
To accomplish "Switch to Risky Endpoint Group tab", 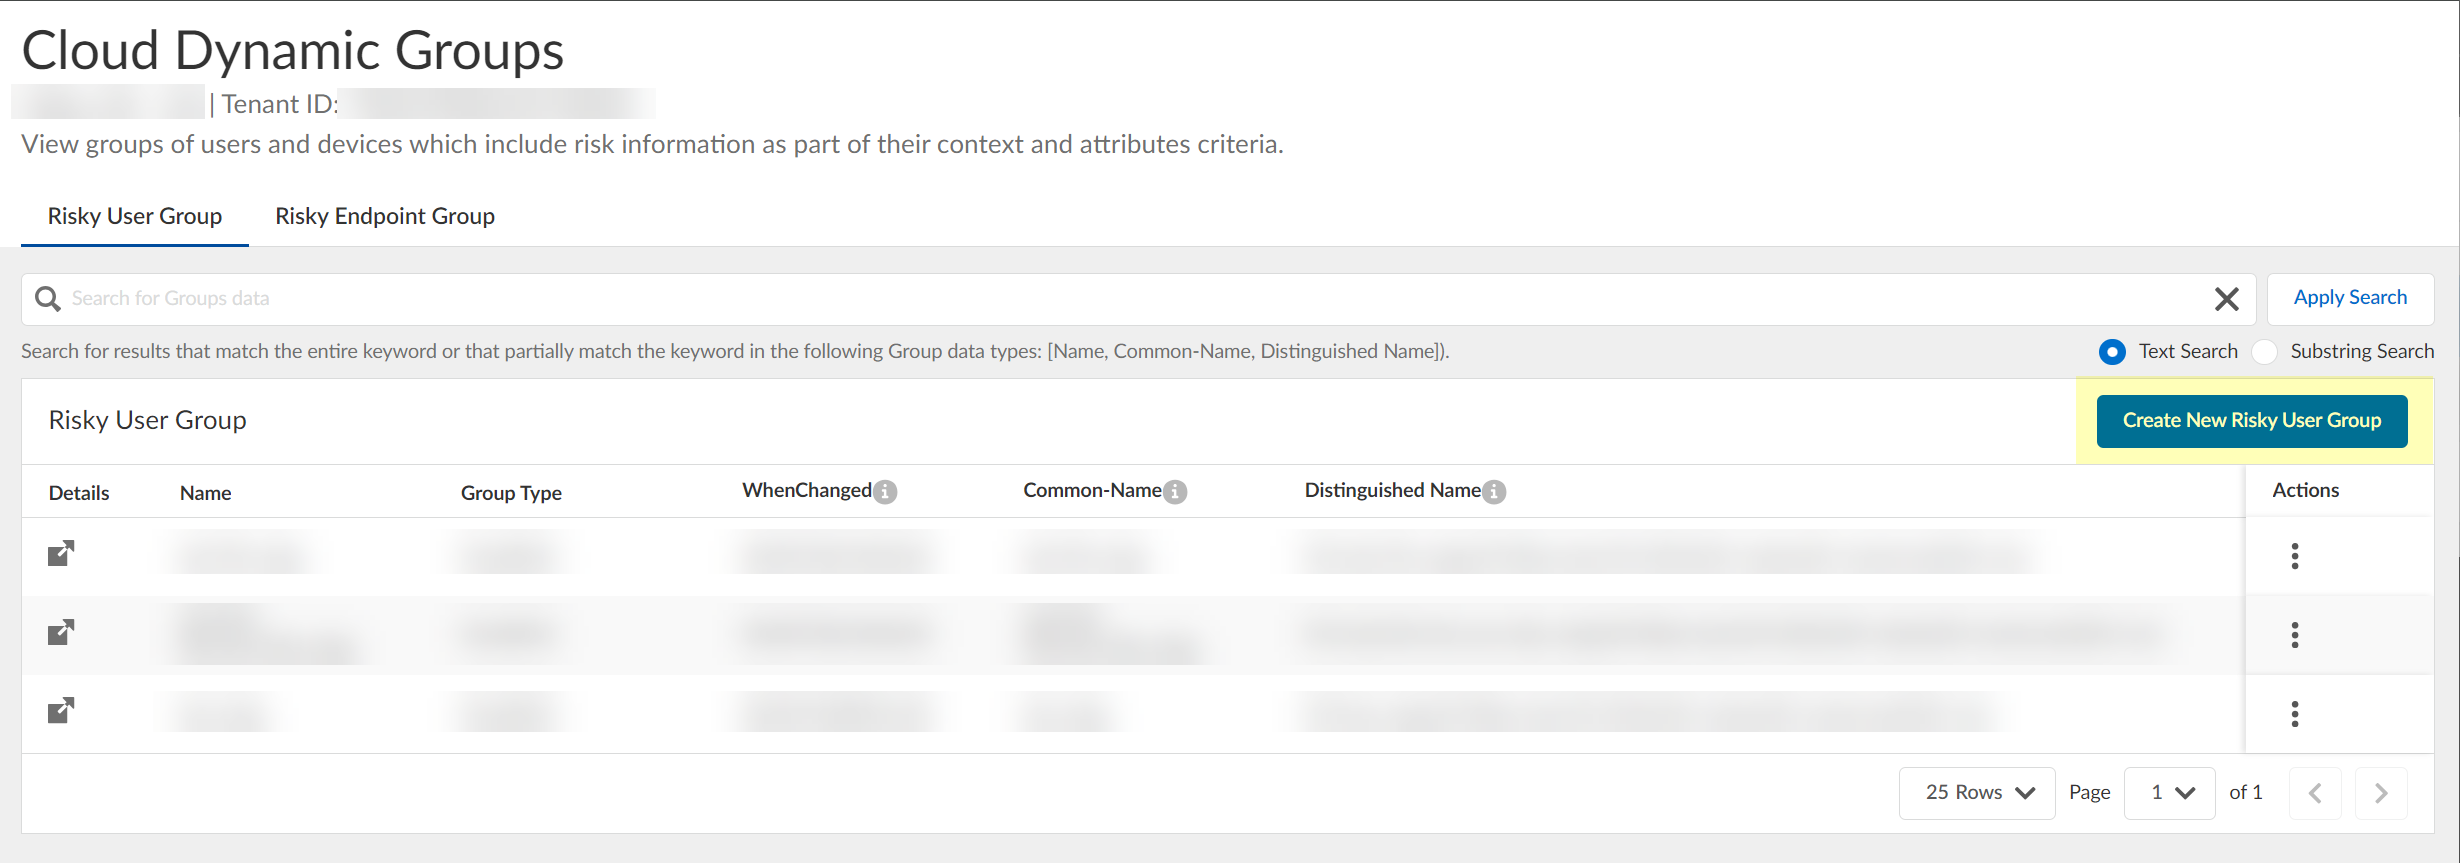I will click(x=385, y=216).
